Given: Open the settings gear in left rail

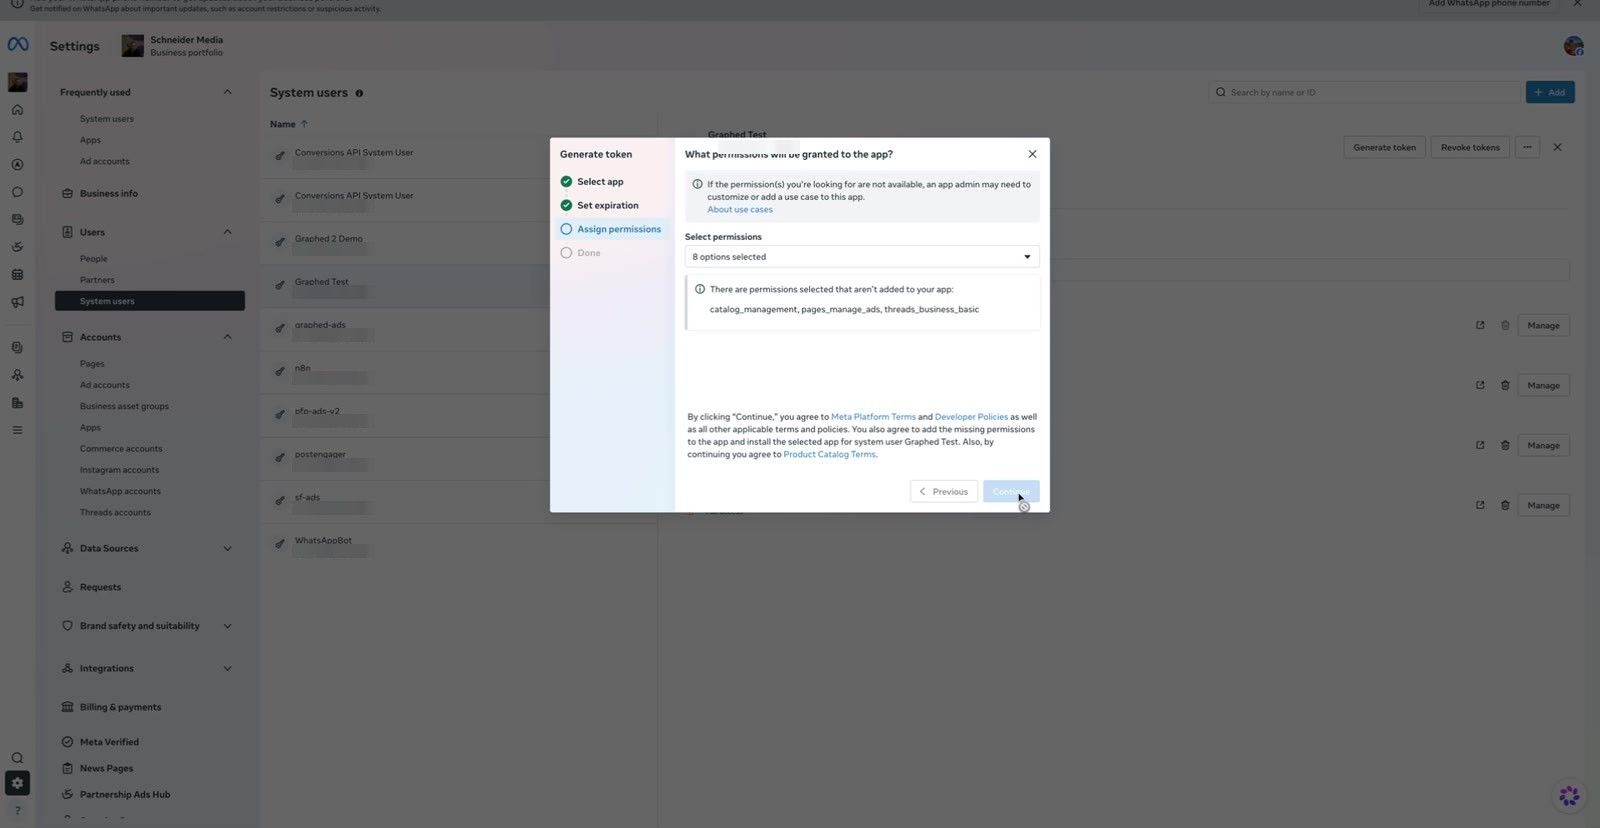Looking at the screenshot, I should point(17,783).
